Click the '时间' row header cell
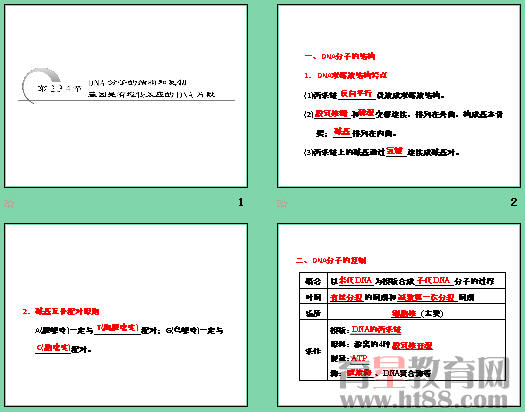 313,297
